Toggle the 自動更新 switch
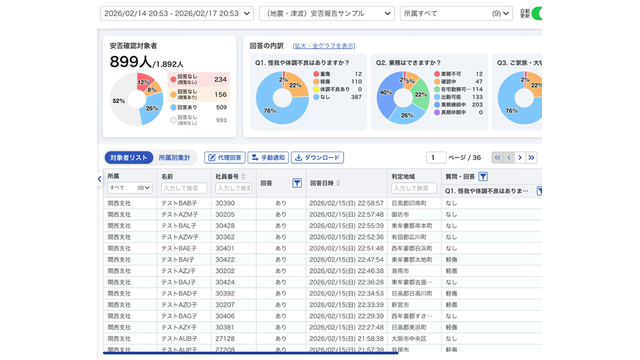Viewport: 640px width, 360px height. coord(537,13)
